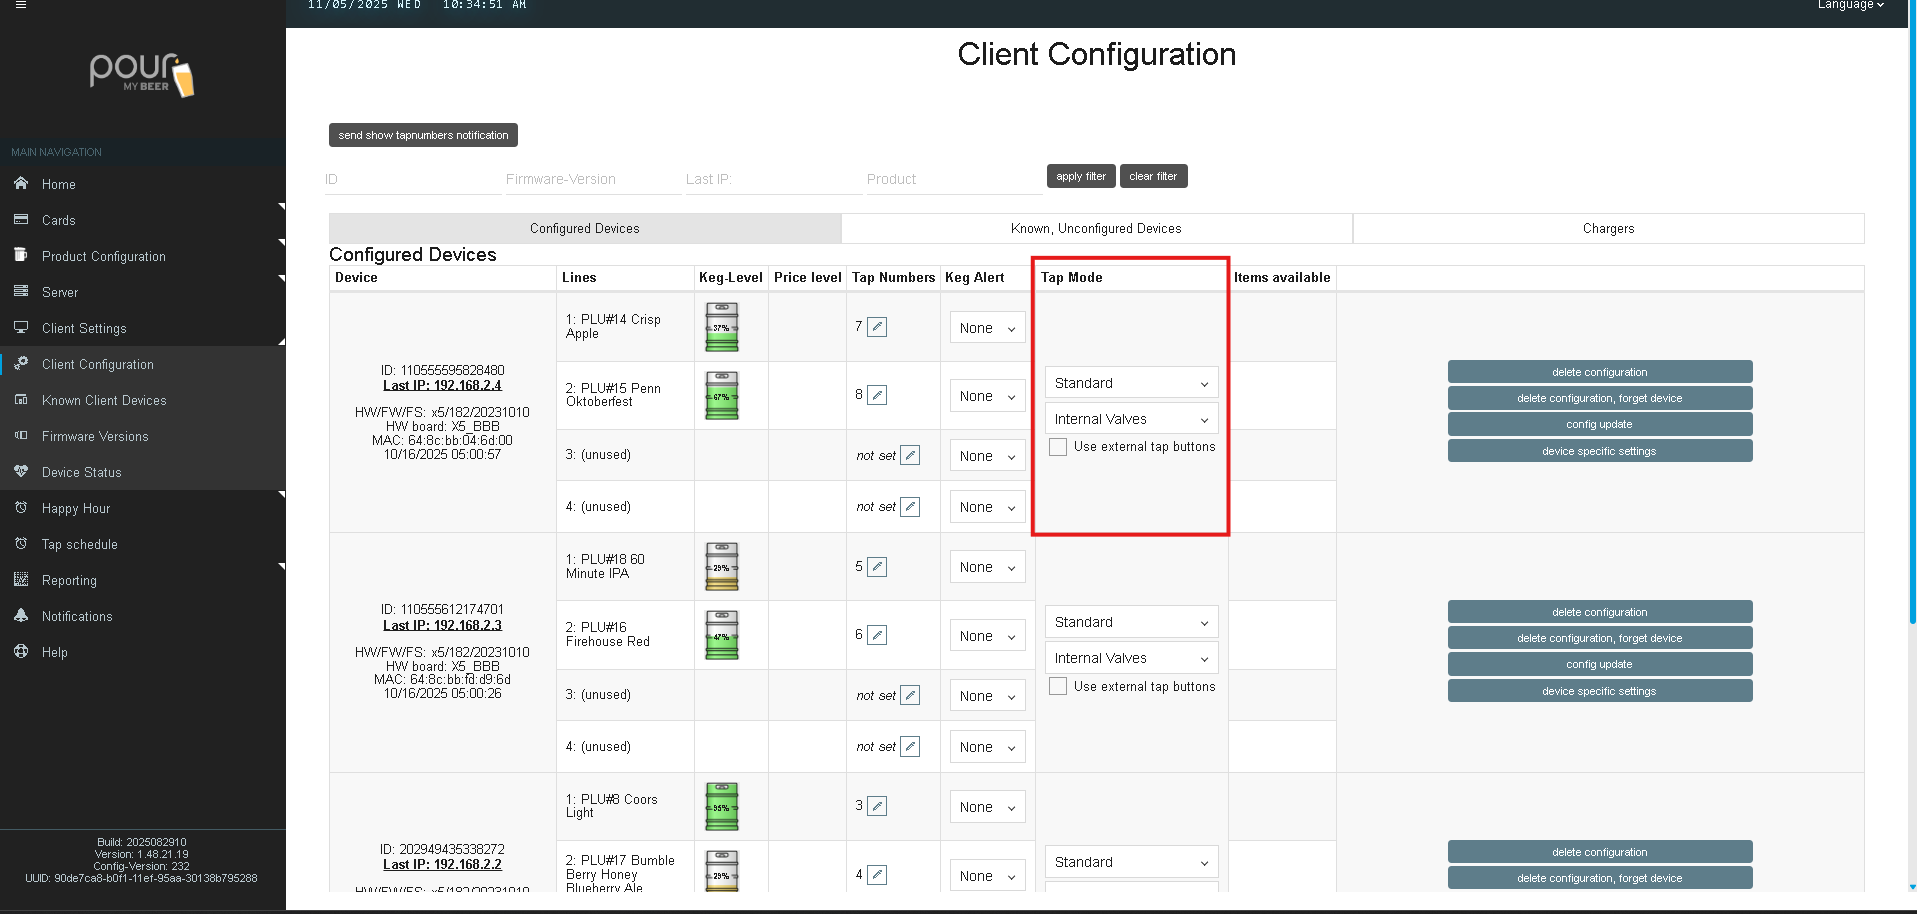Open Keg Alert dropdown for Crisp Apple line
This screenshot has width=1917, height=914.
click(986, 328)
